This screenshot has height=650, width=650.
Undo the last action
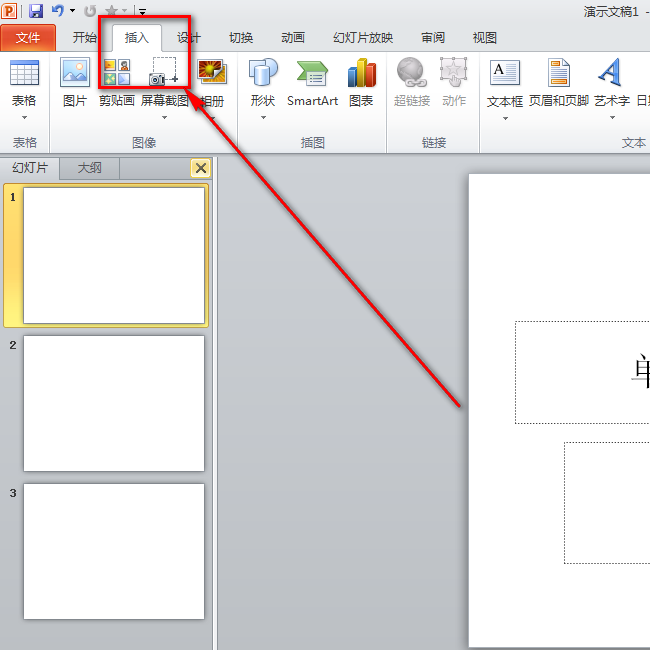(58, 11)
